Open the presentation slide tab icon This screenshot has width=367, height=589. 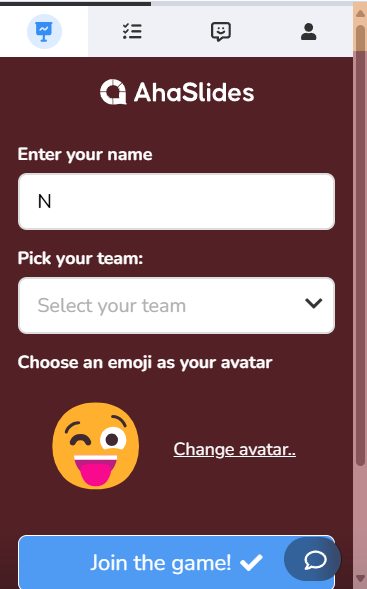pos(44,32)
